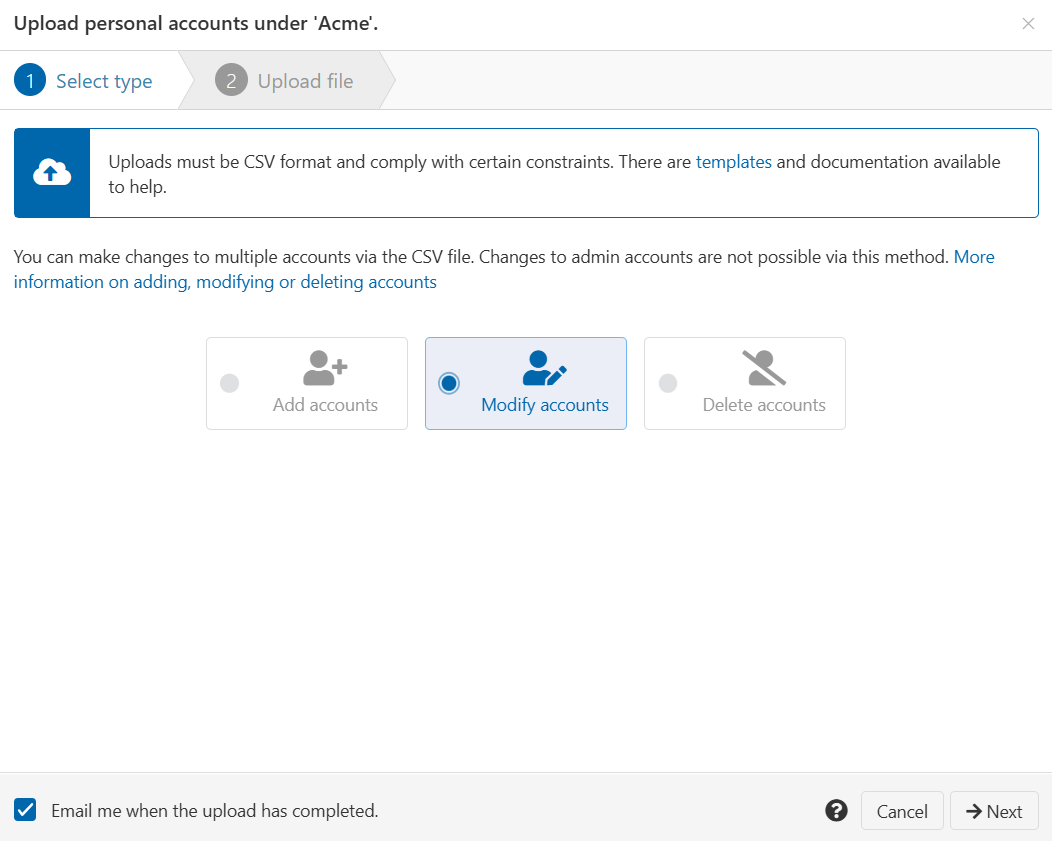Uncheck Email me when the upload has completed
Viewport: 1052px width, 841px height.
point(24,810)
